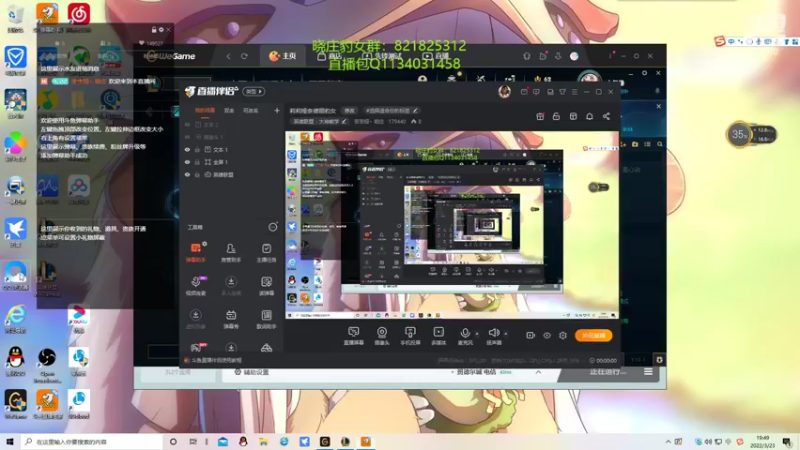Screen dimensions: 800x450
Task: Select the 文本 1 layer row
Action: coord(232,150)
